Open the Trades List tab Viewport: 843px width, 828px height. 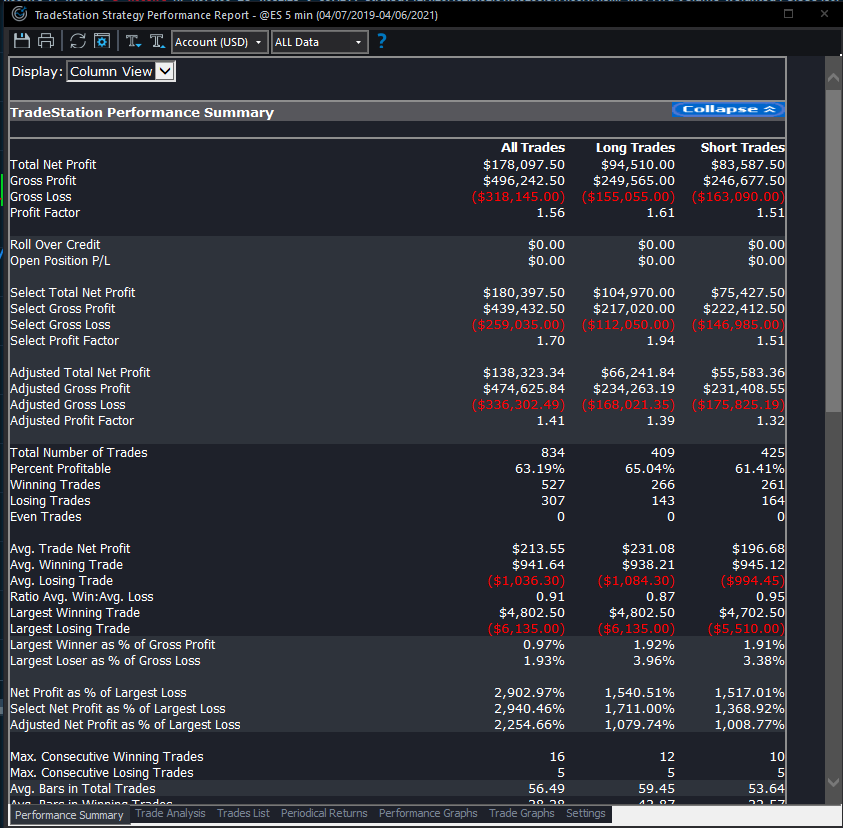pyautogui.click(x=243, y=813)
